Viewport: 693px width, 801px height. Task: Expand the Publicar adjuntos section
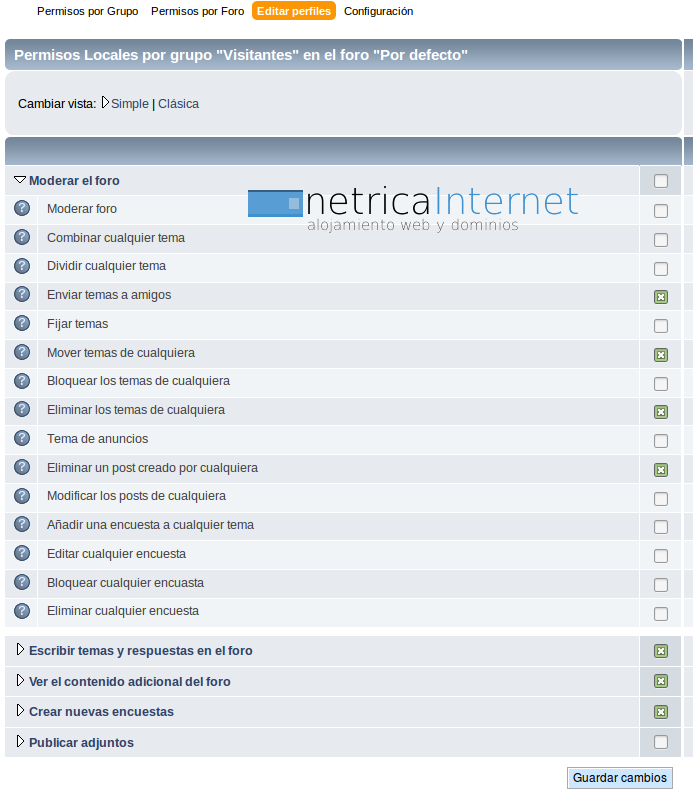pos(20,743)
